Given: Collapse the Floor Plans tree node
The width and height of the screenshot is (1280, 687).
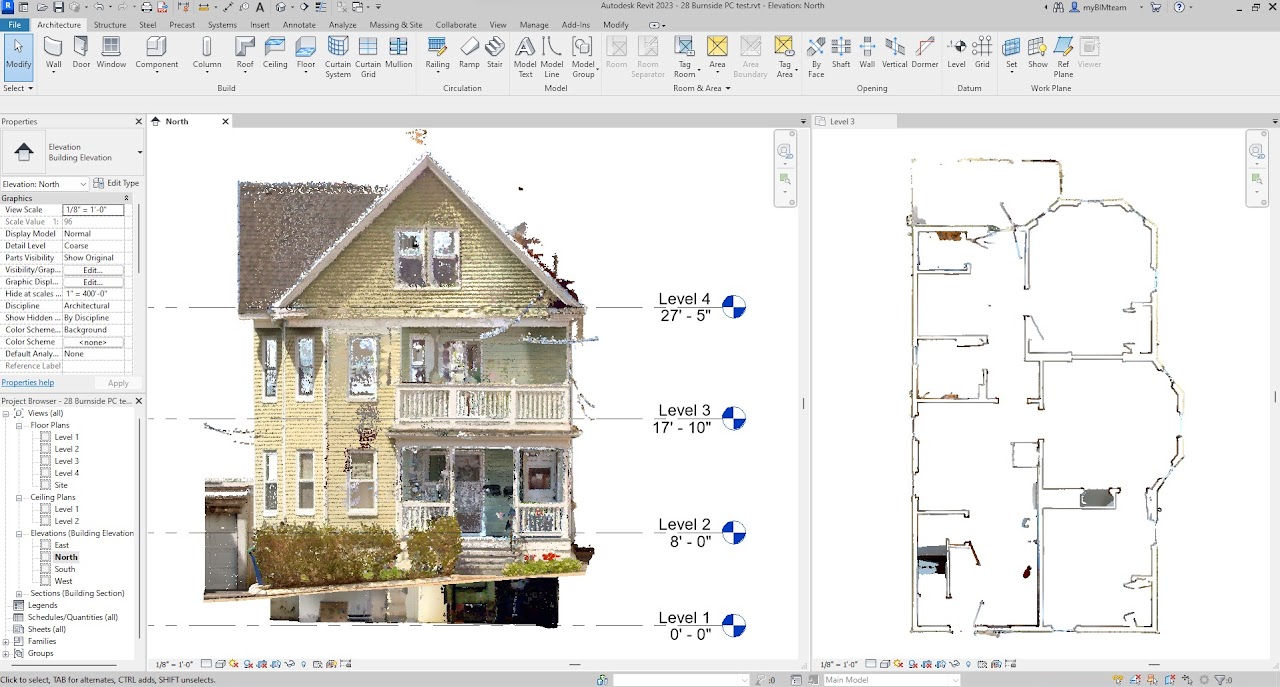Looking at the screenshot, I should tap(19, 425).
